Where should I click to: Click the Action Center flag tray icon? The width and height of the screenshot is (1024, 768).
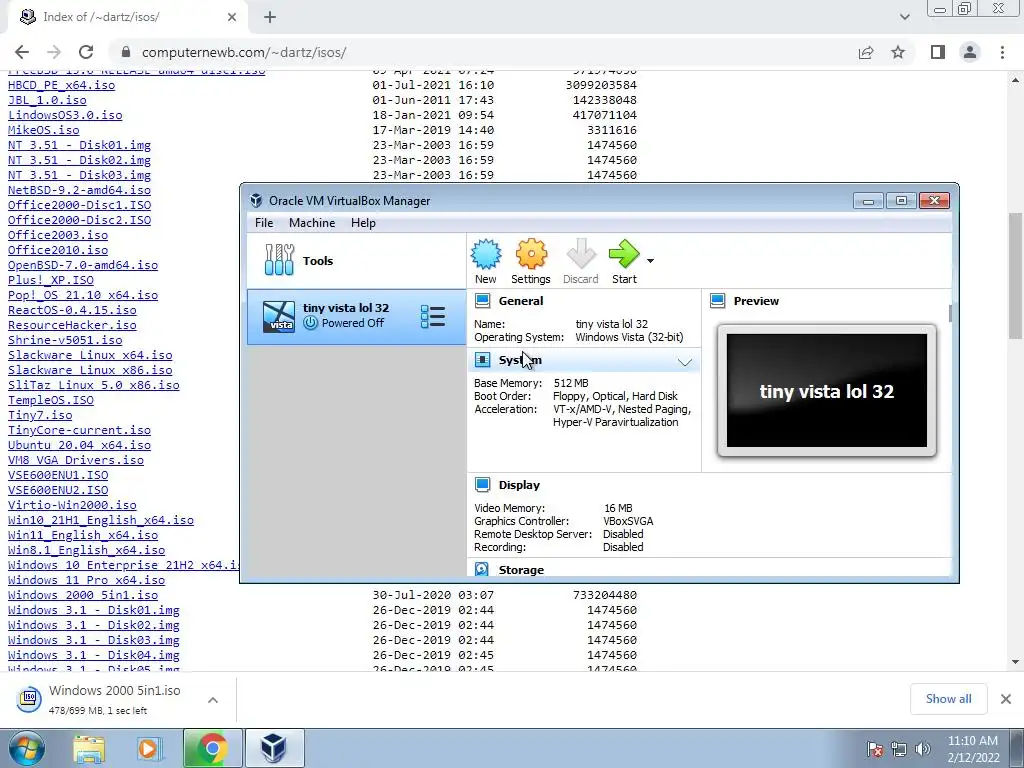875,749
